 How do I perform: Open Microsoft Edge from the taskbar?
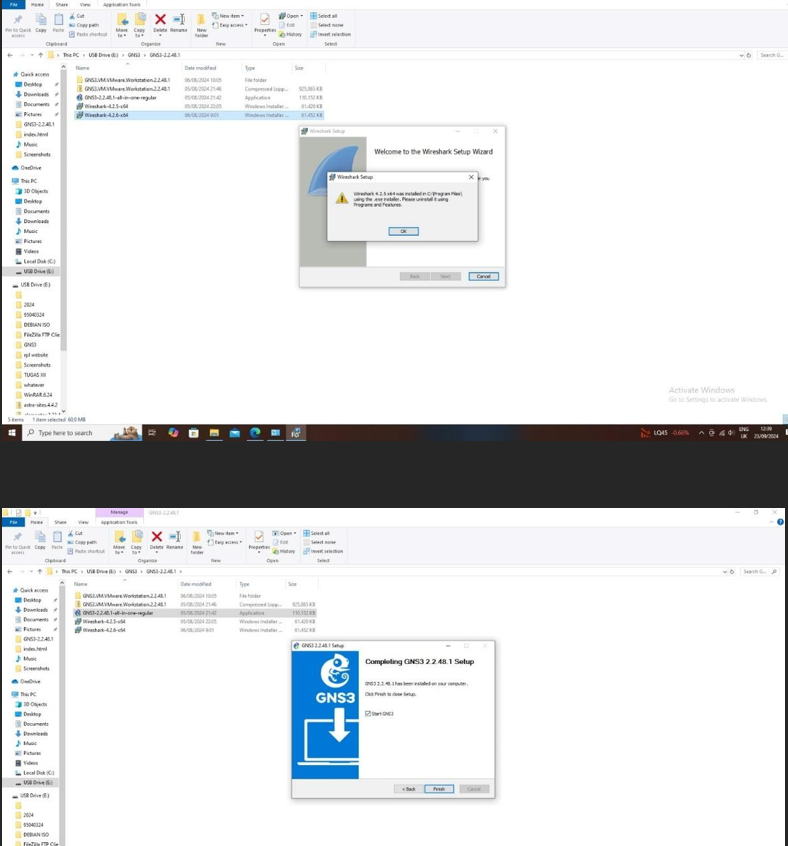(x=255, y=433)
